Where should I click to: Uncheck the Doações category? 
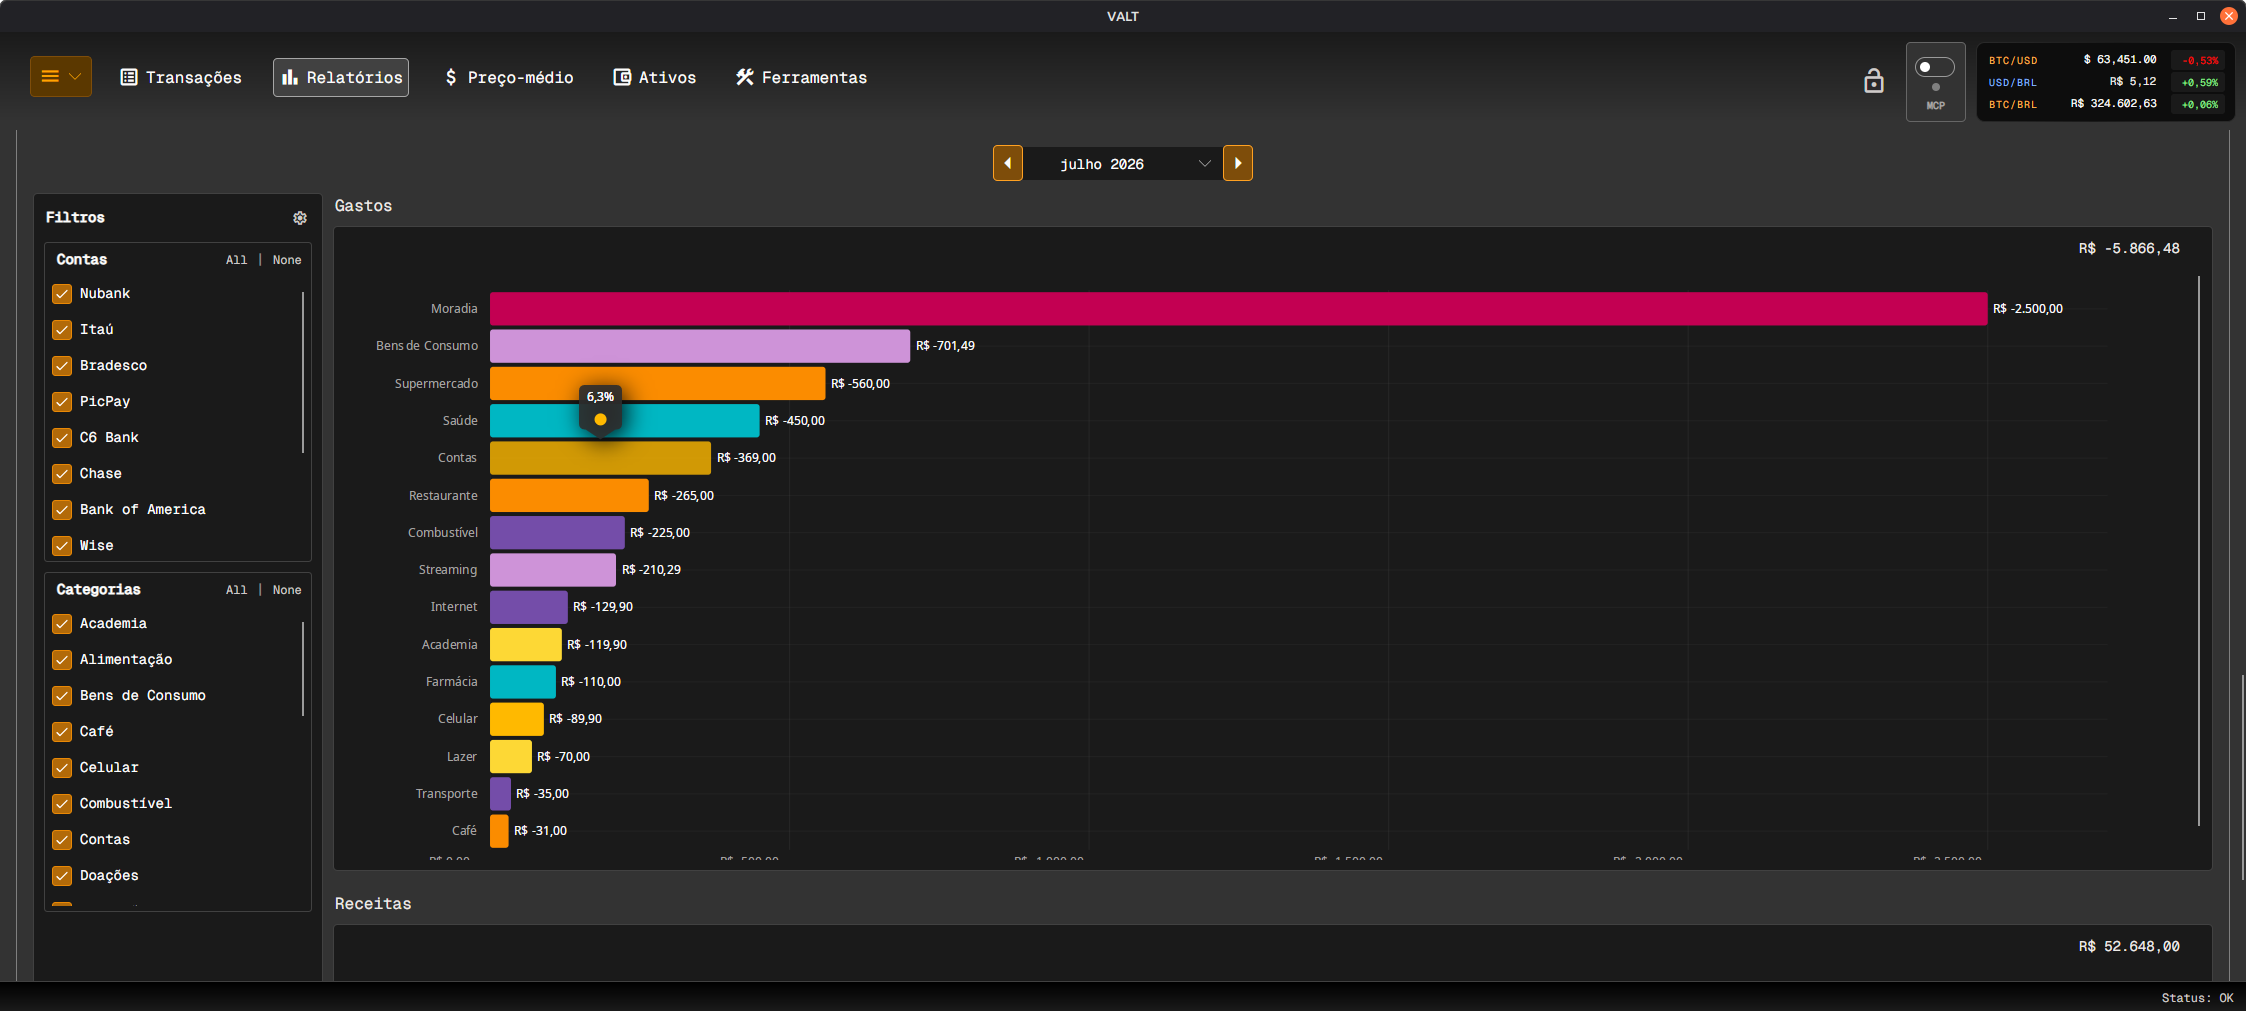tap(62, 876)
